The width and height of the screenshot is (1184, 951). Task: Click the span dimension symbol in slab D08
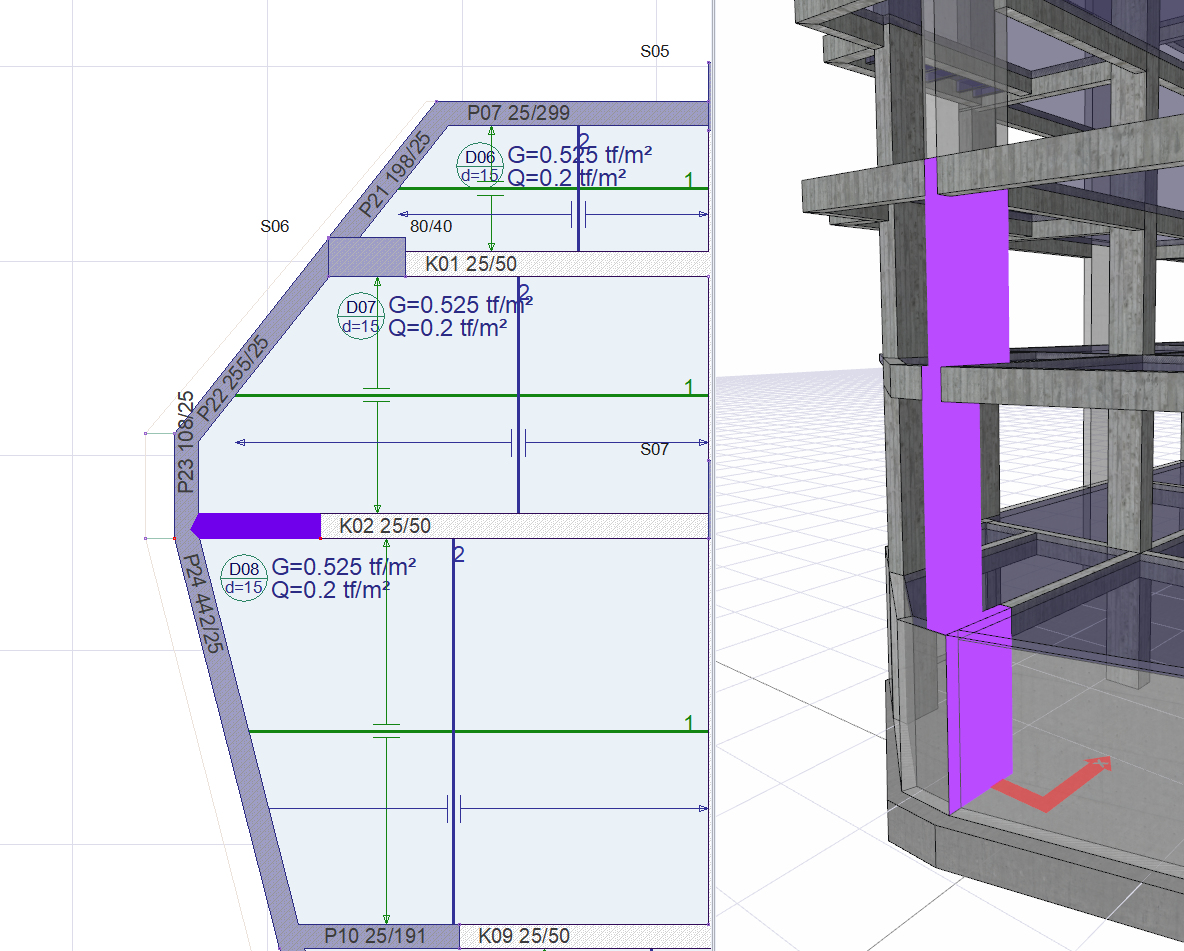[x=454, y=809]
